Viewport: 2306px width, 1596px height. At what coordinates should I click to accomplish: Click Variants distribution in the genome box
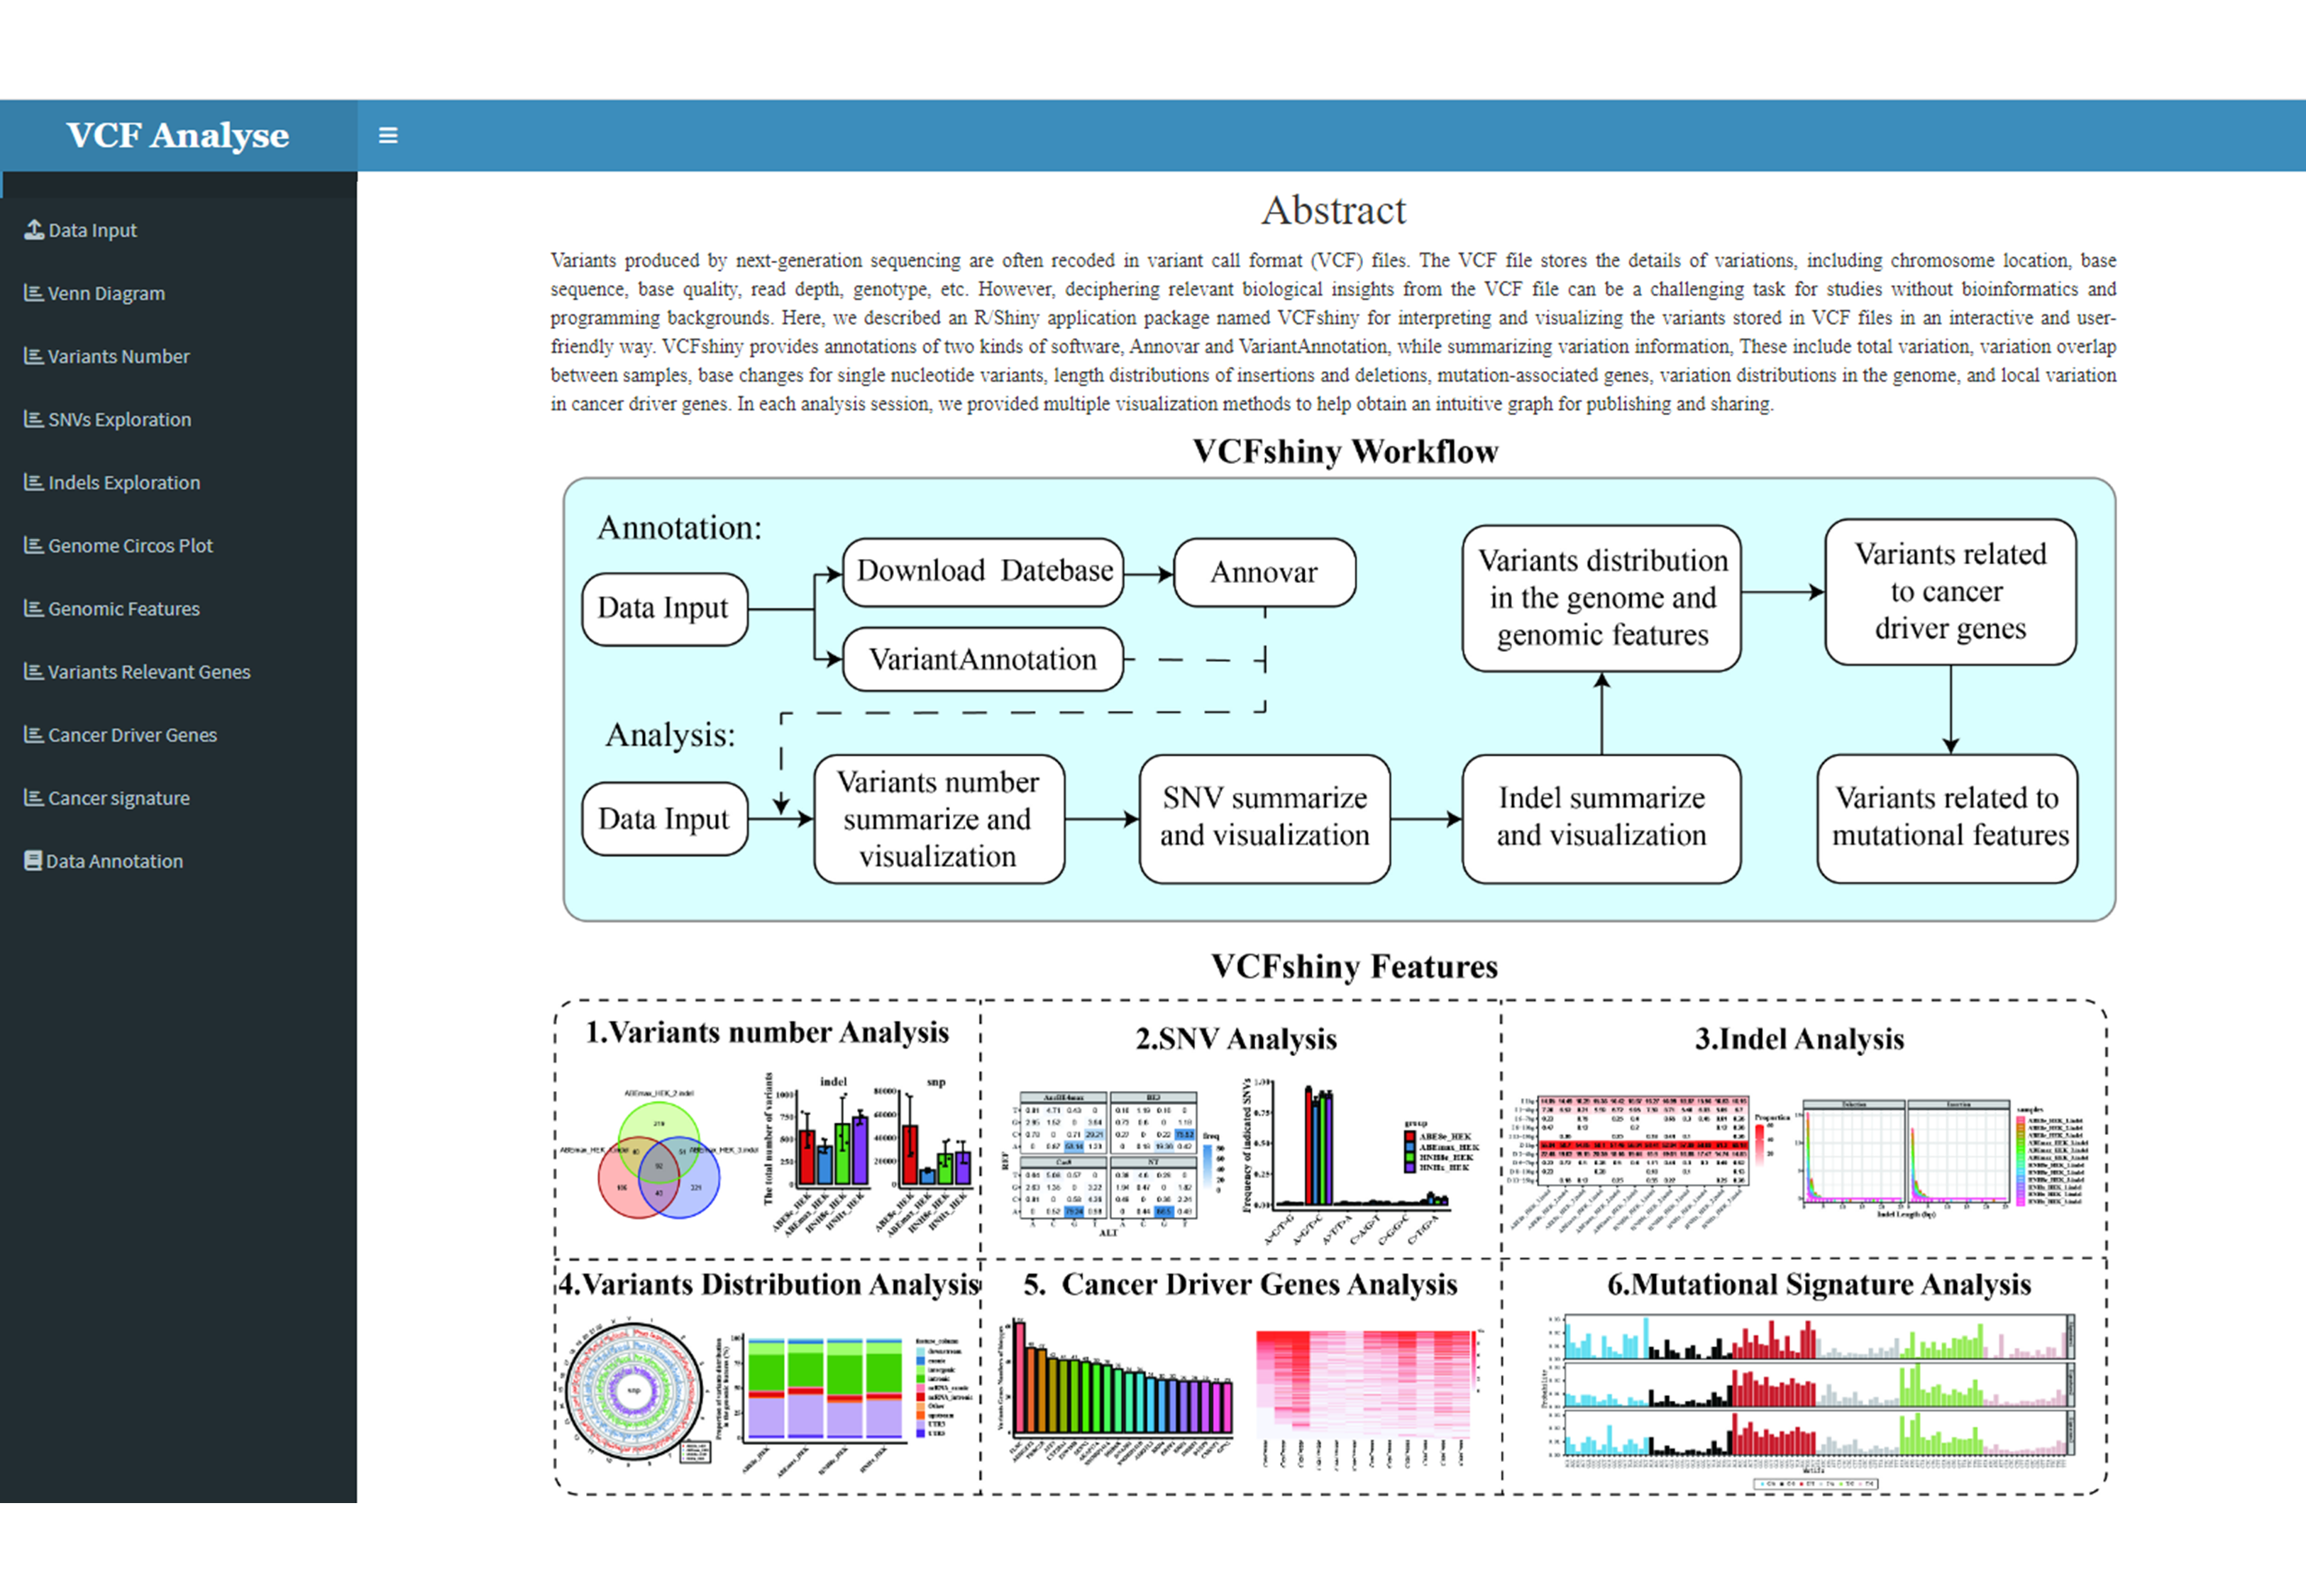(1601, 598)
